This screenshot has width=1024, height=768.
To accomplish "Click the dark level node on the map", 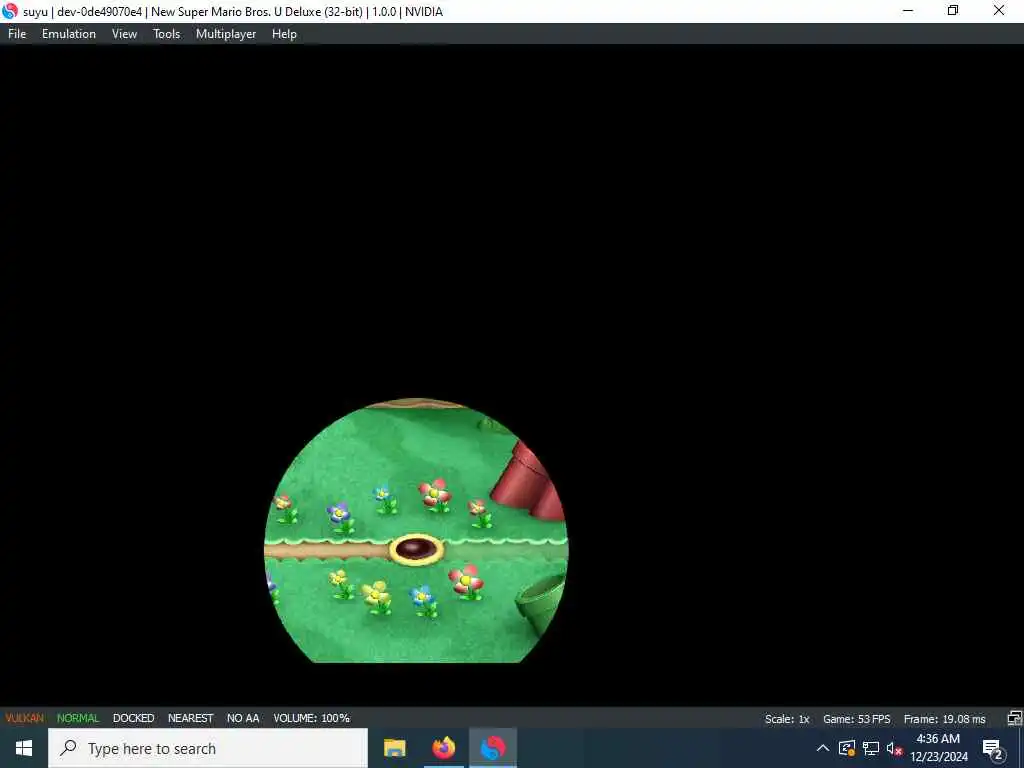I will coord(416,549).
